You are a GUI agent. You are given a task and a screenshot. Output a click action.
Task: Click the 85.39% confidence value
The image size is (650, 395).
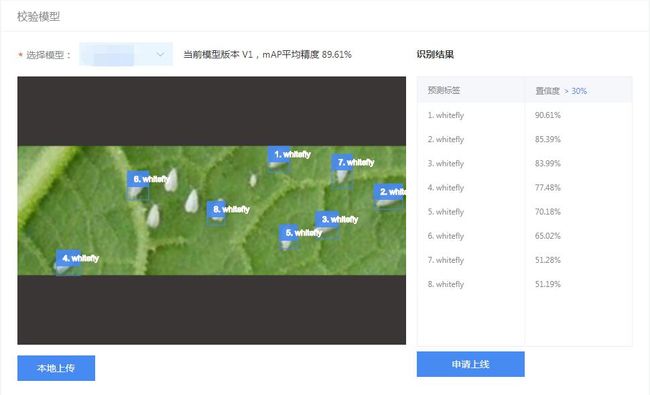pyautogui.click(x=548, y=139)
